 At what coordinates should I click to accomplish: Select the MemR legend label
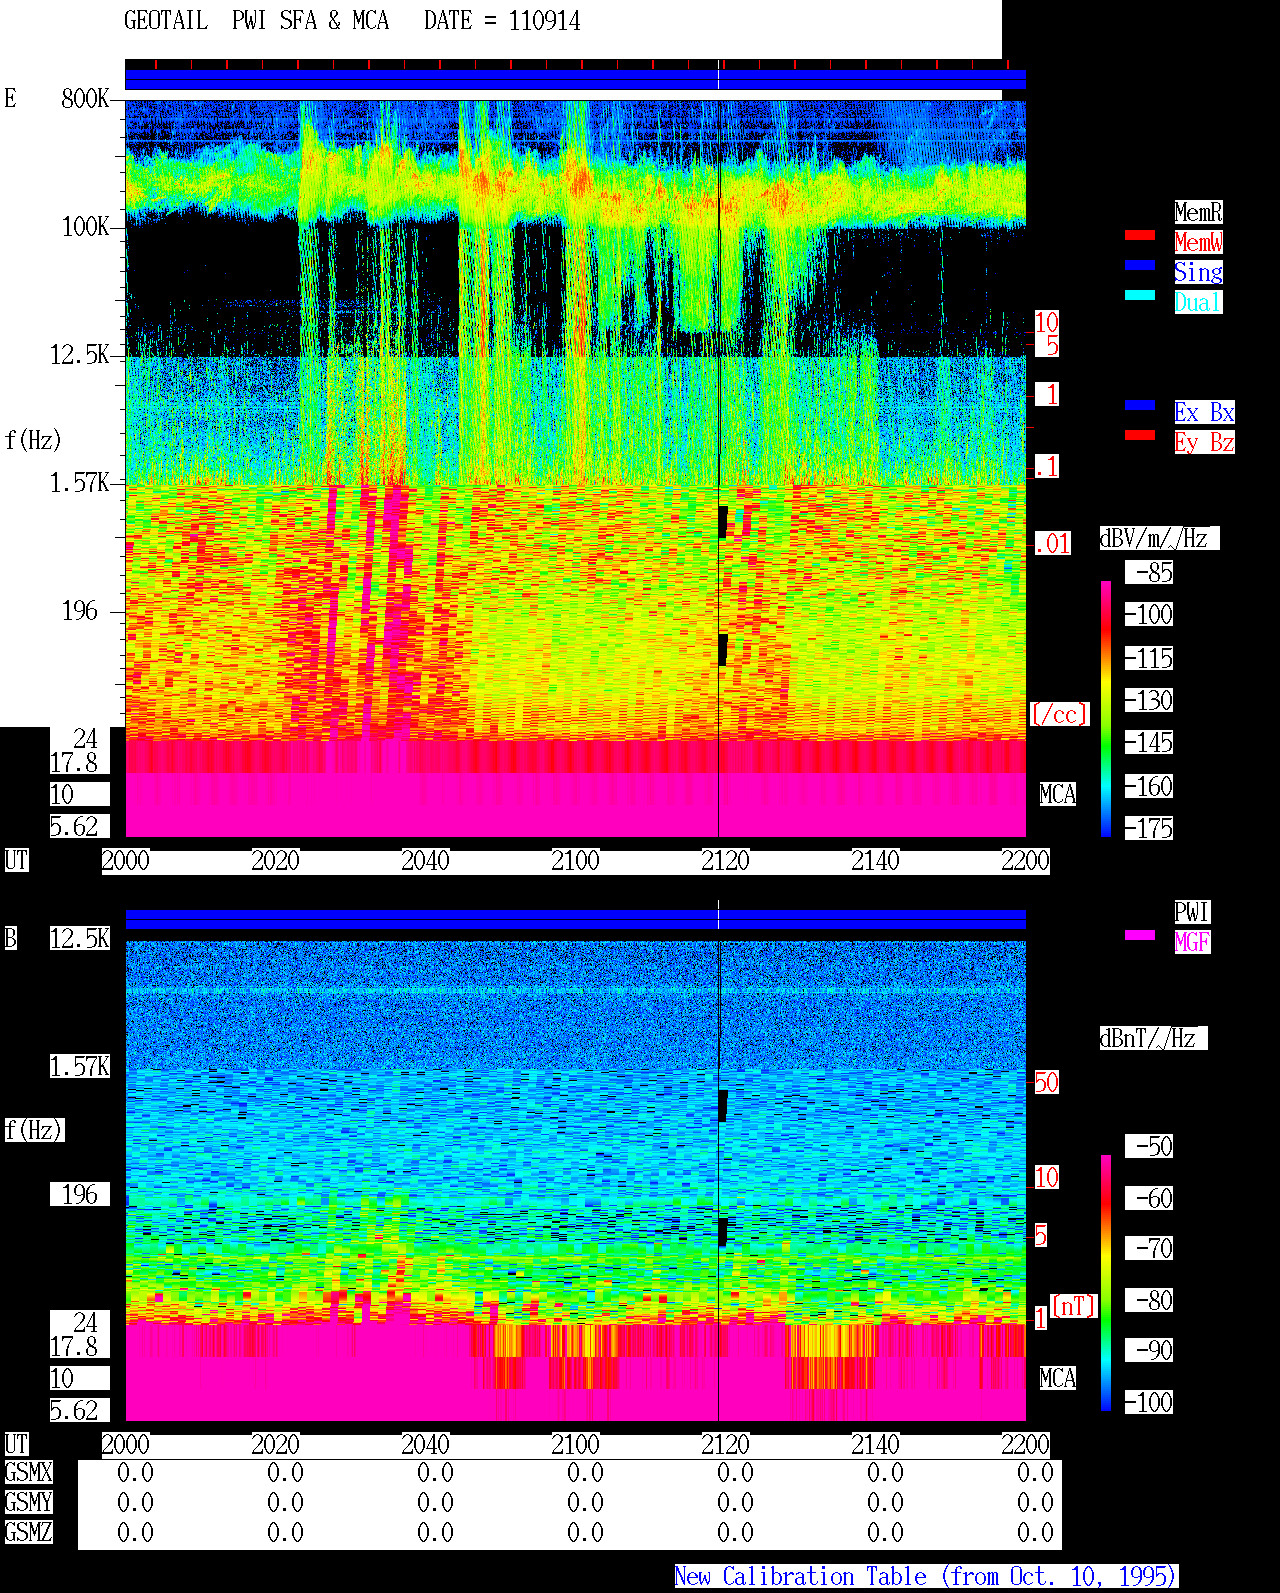click(x=1198, y=212)
